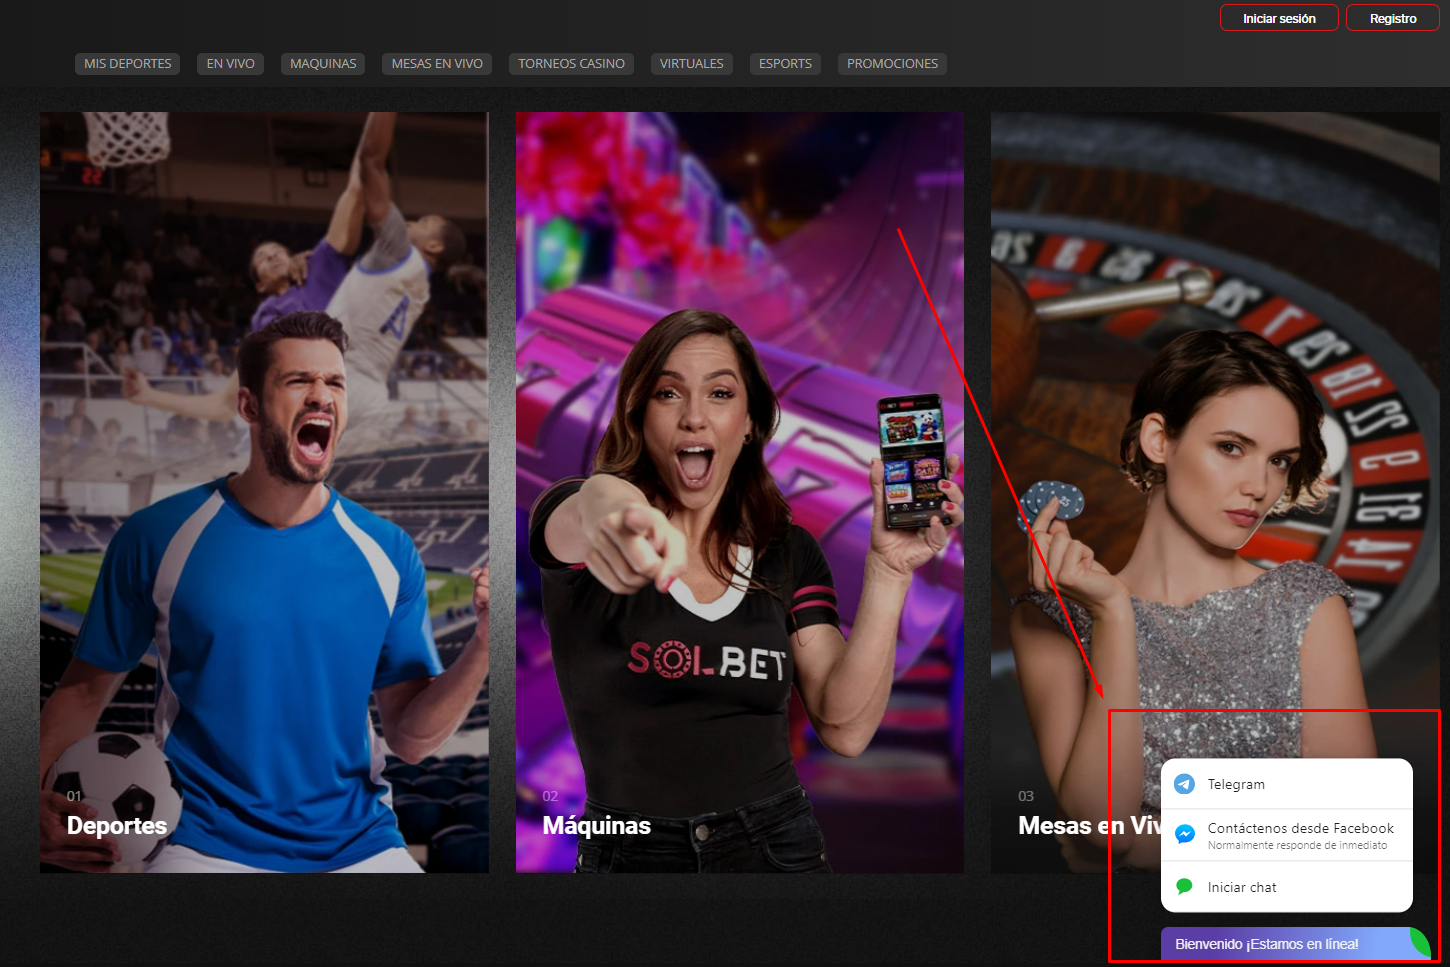This screenshot has width=1450, height=967.
Task: Select Iniciar chat option
Action: [1287, 887]
